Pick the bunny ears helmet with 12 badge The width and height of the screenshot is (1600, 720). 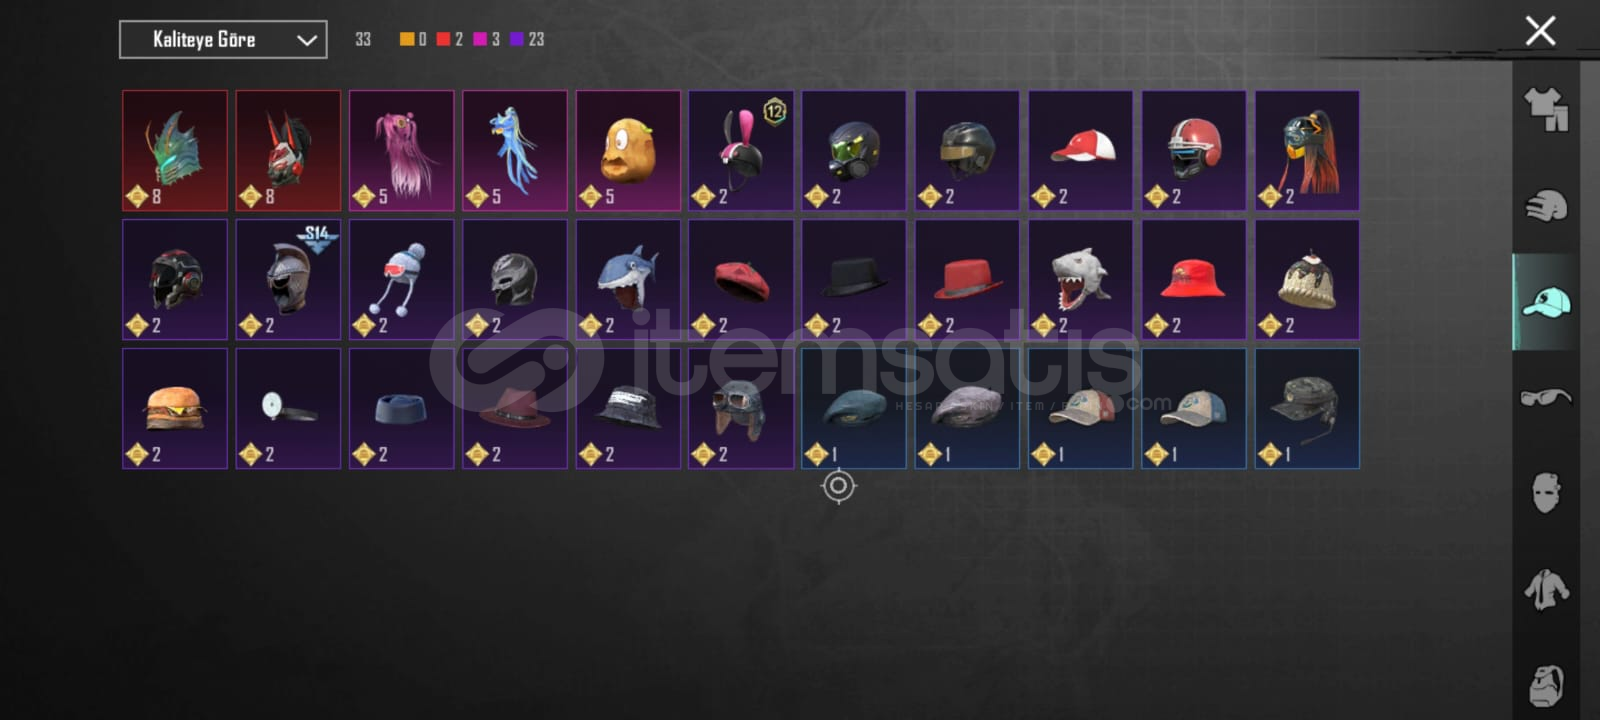tap(741, 151)
